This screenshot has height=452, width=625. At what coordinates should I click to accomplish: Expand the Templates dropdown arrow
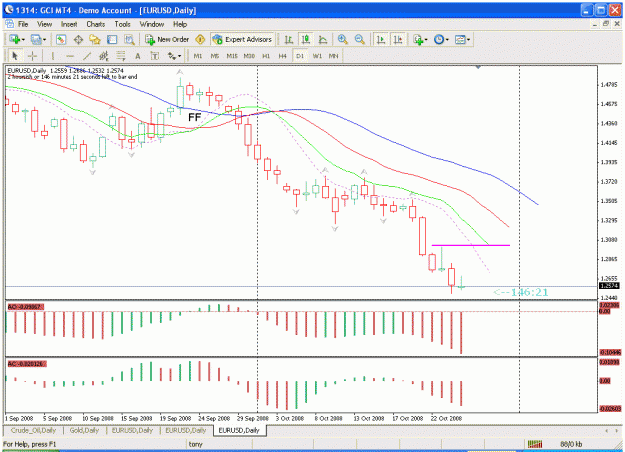[x=468, y=39]
